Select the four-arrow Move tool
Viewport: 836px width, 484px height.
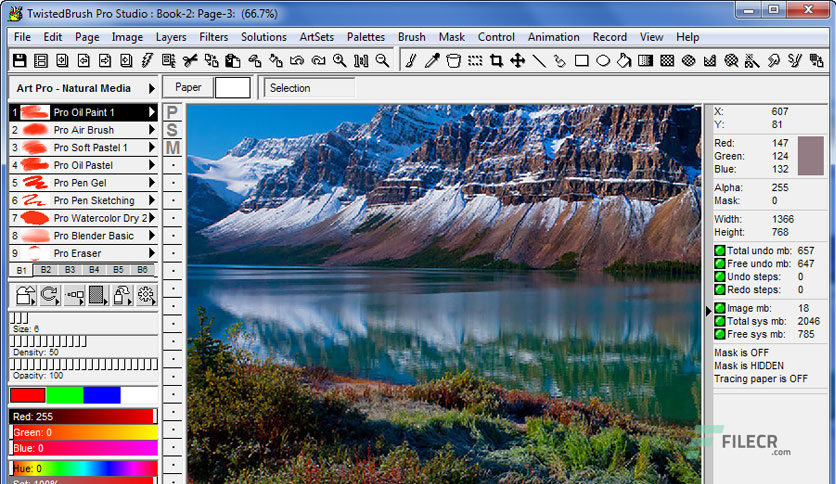[x=518, y=61]
